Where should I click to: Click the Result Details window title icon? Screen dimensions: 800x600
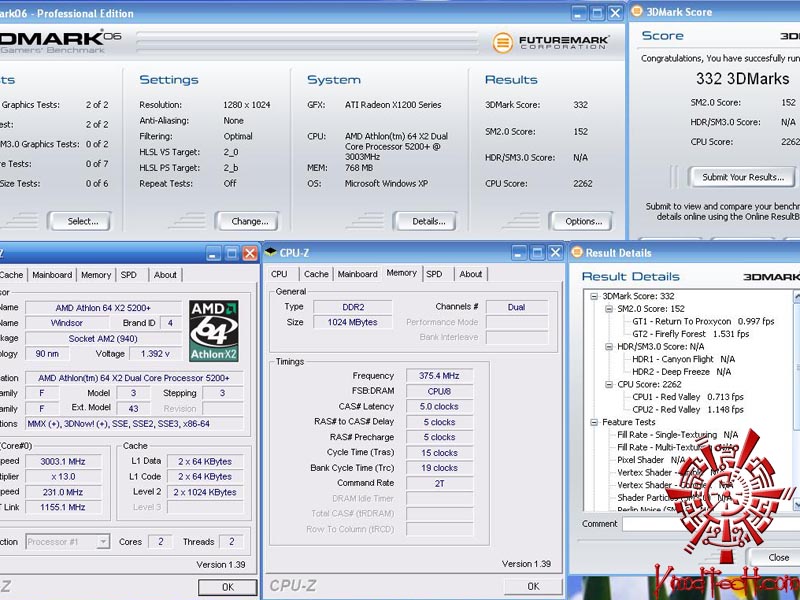tap(577, 252)
